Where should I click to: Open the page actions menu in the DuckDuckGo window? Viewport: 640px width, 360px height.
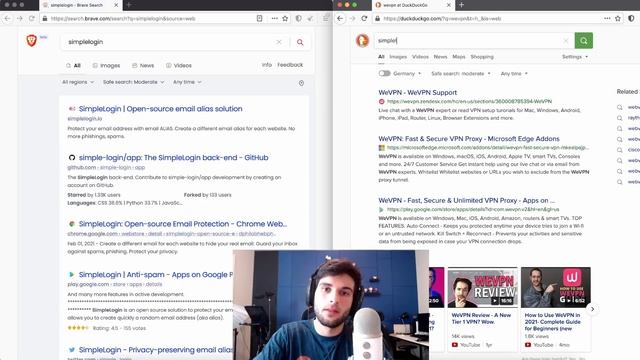[x=607, y=18]
